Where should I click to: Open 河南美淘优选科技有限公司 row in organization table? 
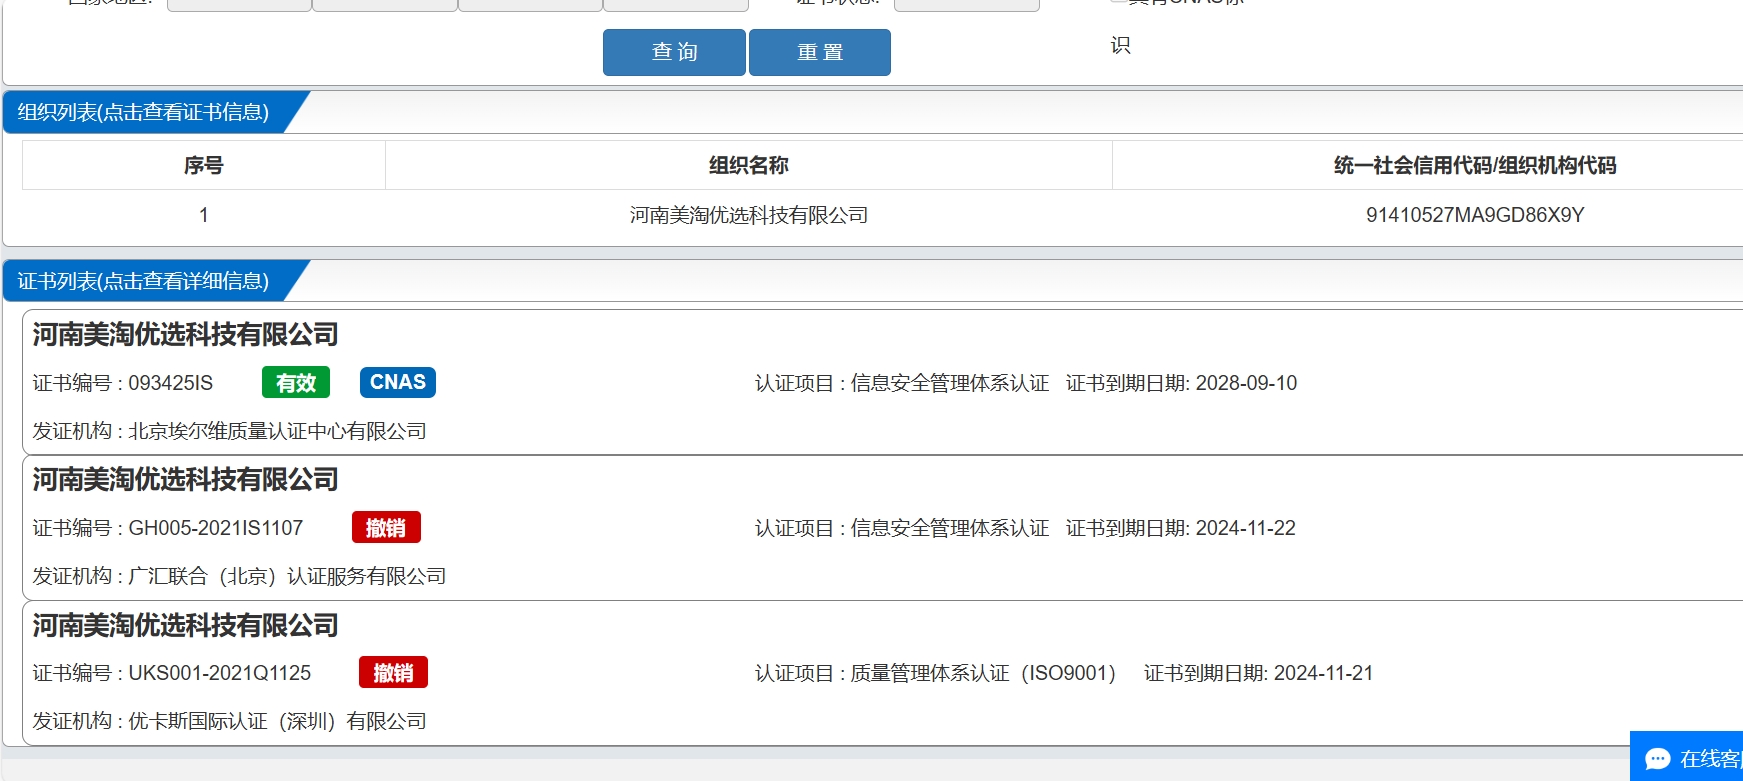tap(749, 215)
